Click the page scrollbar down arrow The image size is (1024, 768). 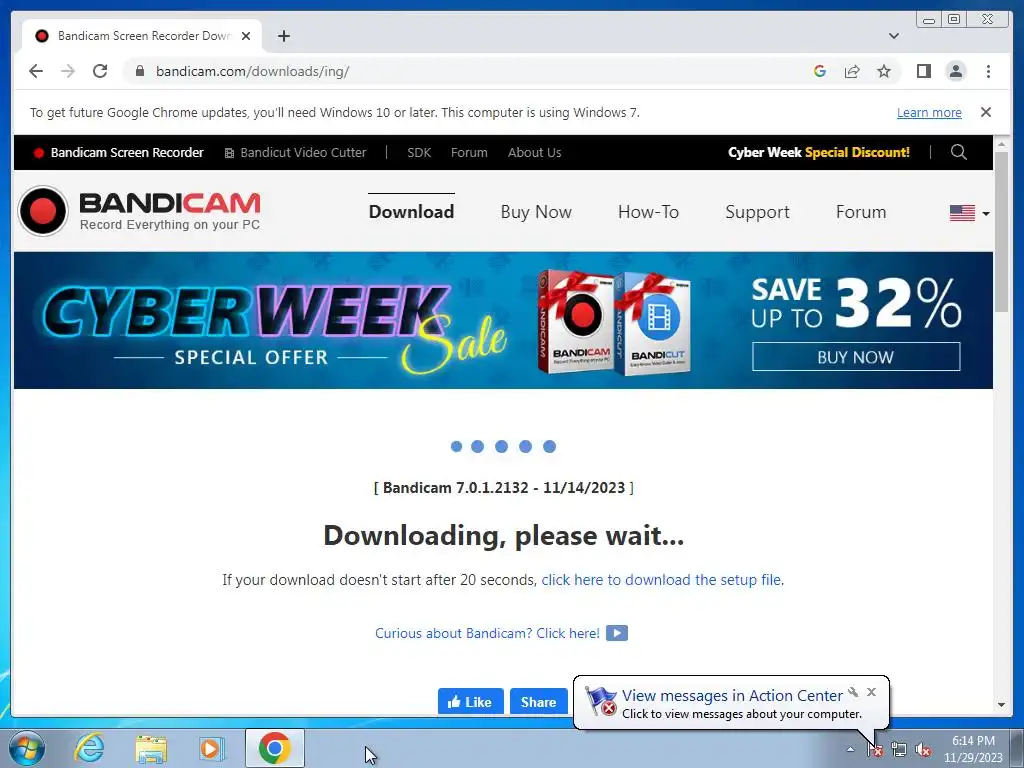[x=1001, y=705]
